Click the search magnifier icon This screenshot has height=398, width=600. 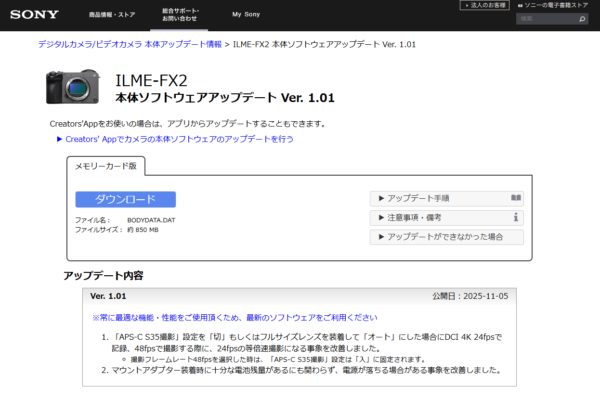[x=582, y=19]
